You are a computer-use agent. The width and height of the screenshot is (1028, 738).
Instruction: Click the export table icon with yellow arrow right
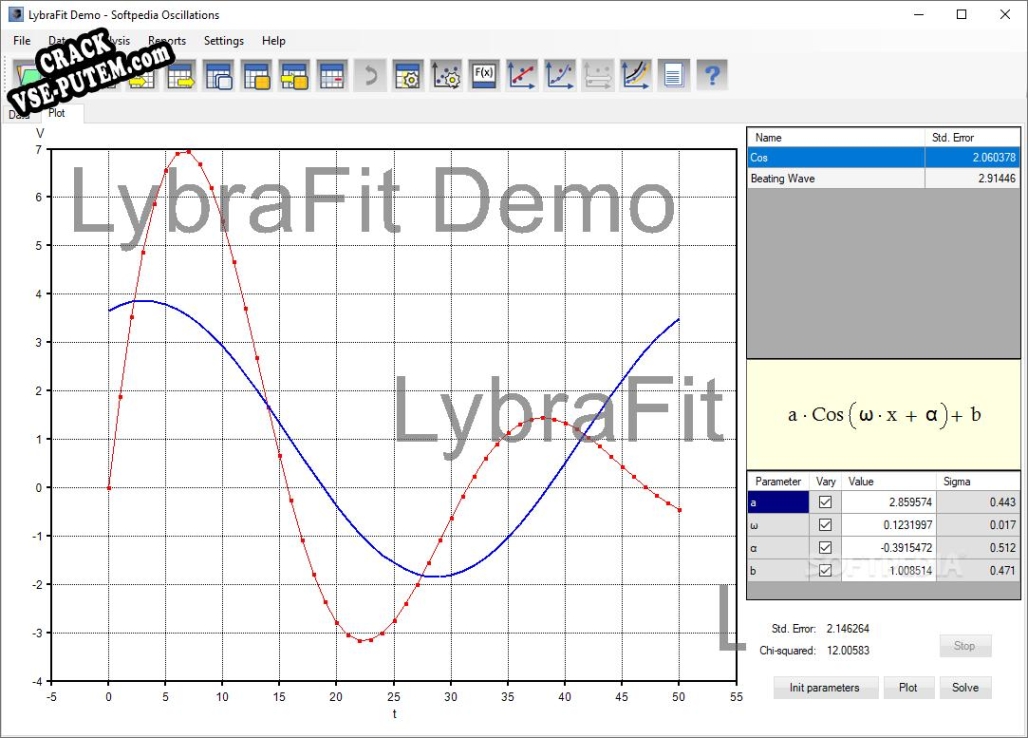[x=180, y=75]
